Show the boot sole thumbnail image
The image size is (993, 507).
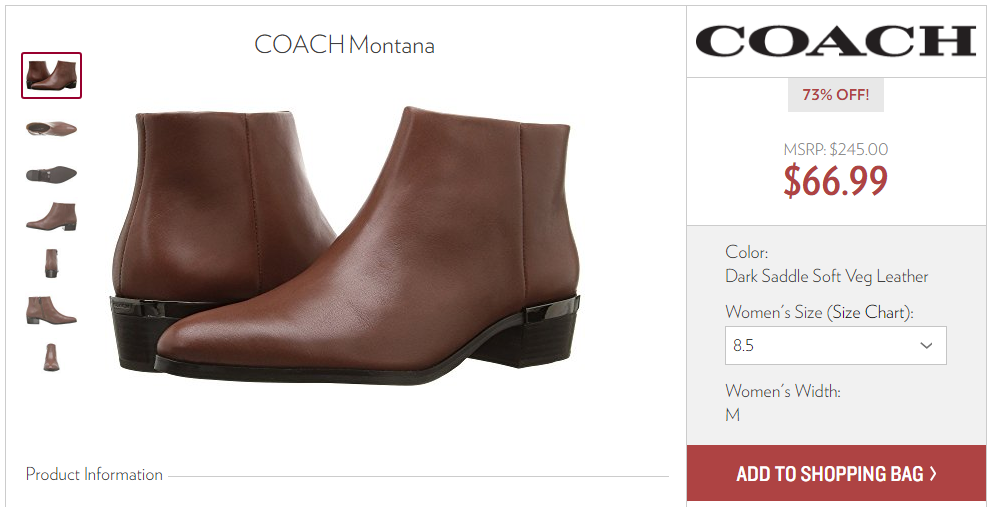coord(51,174)
